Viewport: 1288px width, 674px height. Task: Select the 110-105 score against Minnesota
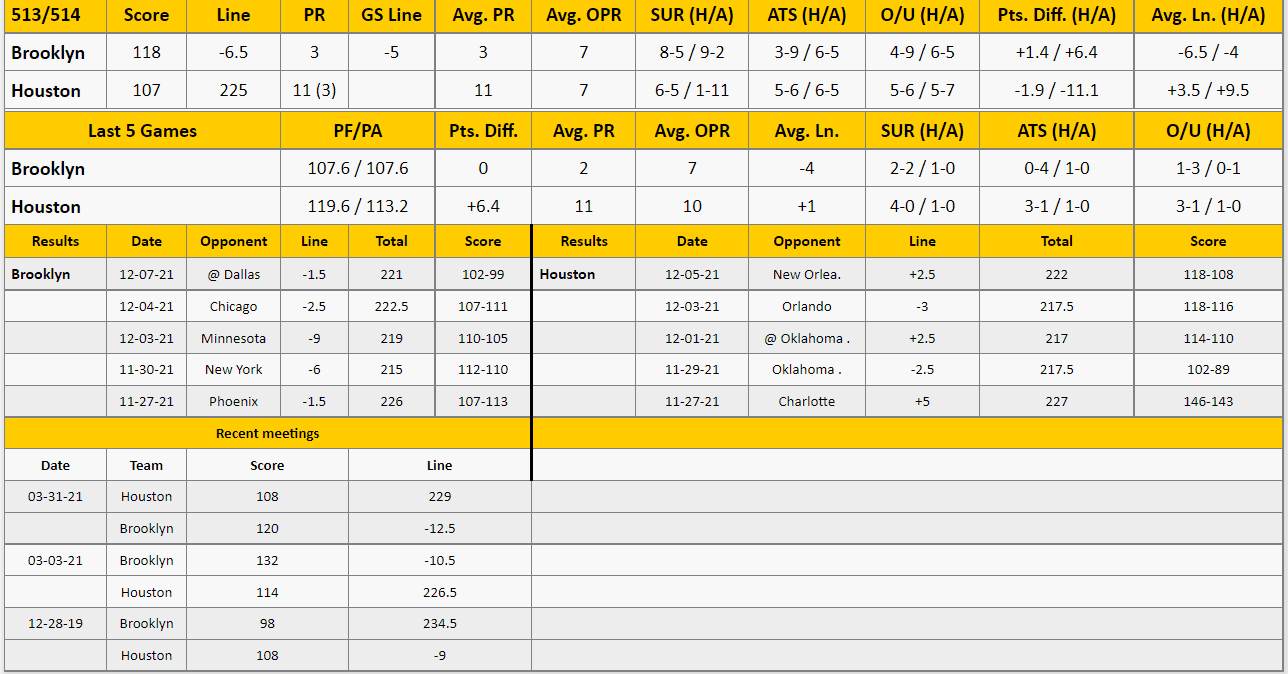483,338
